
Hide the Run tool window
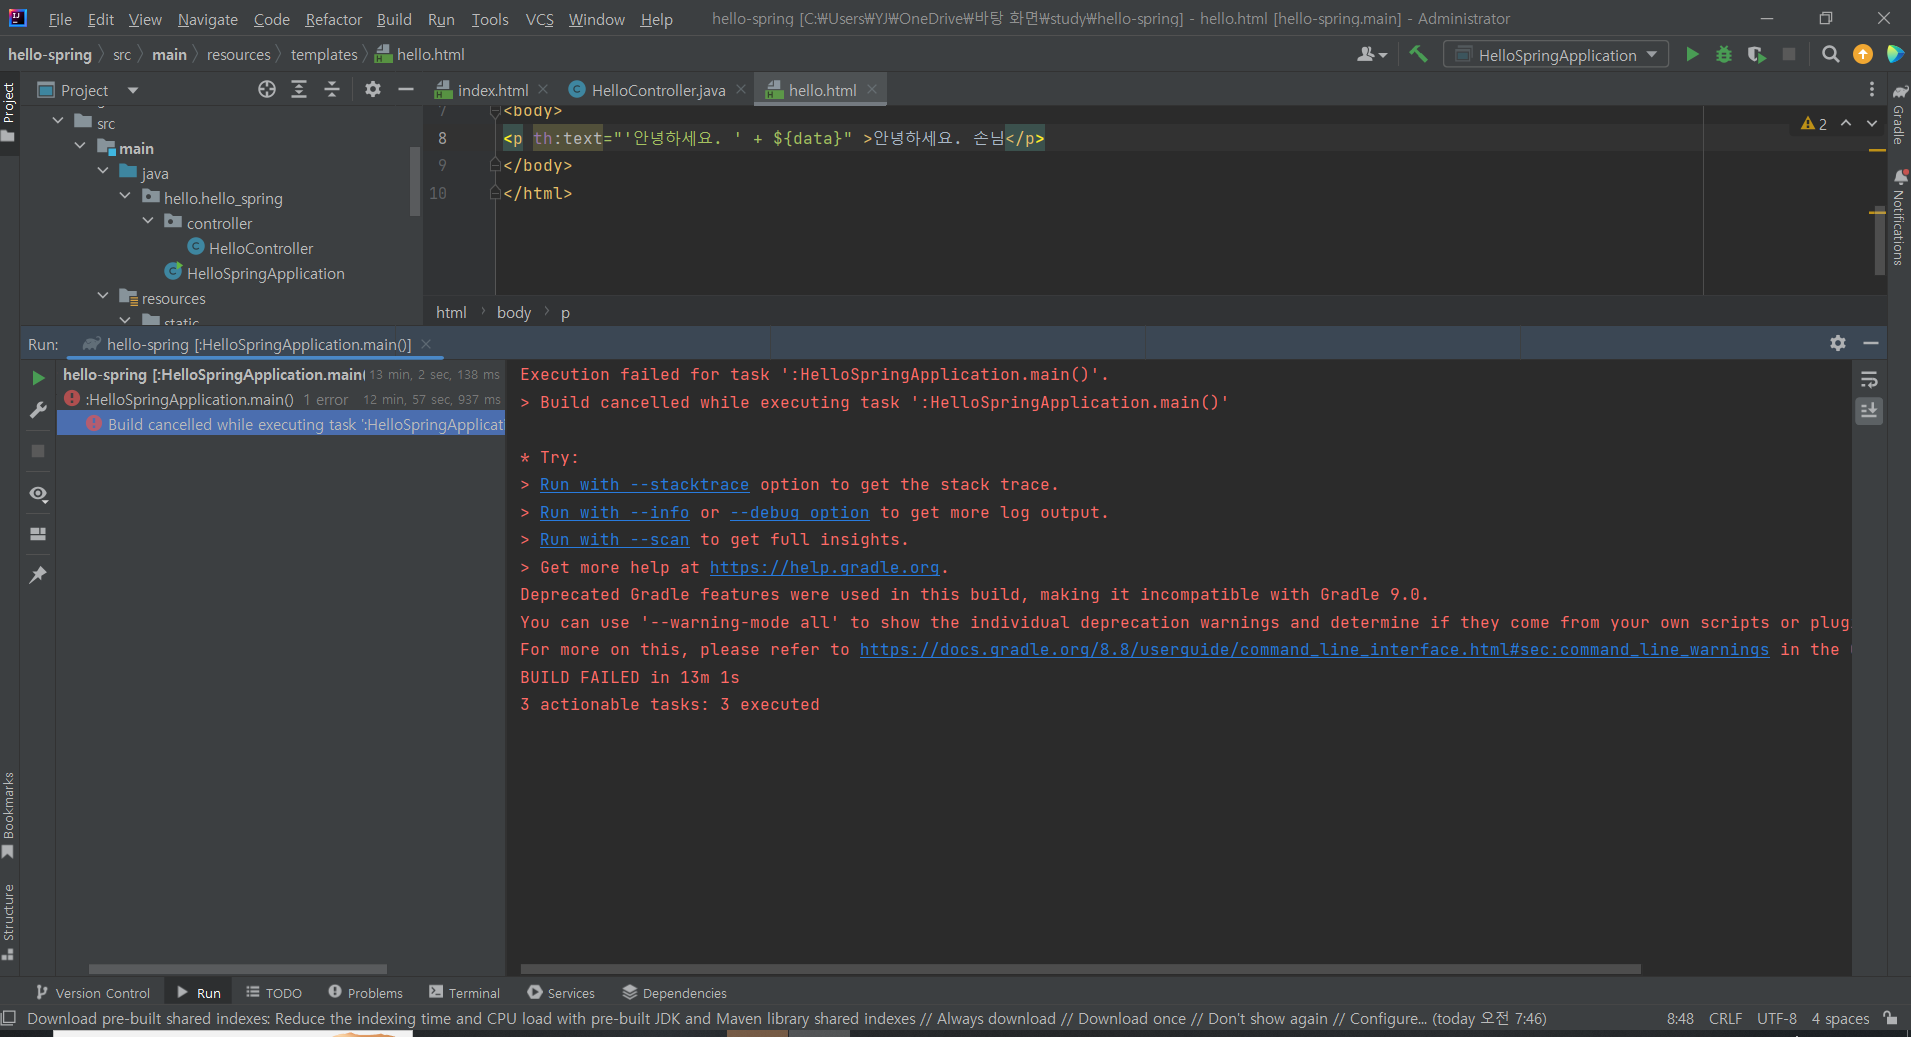[x=1871, y=343]
